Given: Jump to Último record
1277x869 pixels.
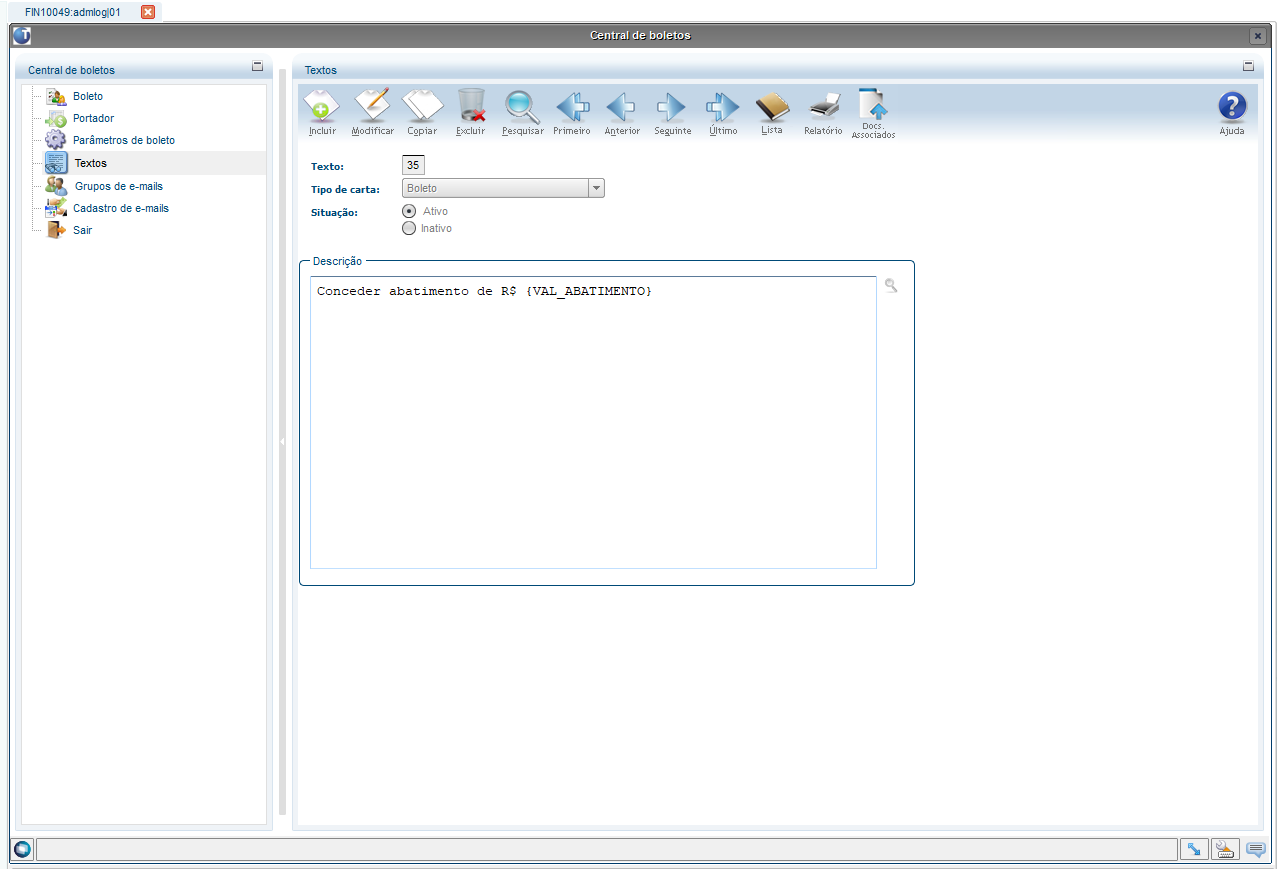Looking at the screenshot, I should [722, 106].
